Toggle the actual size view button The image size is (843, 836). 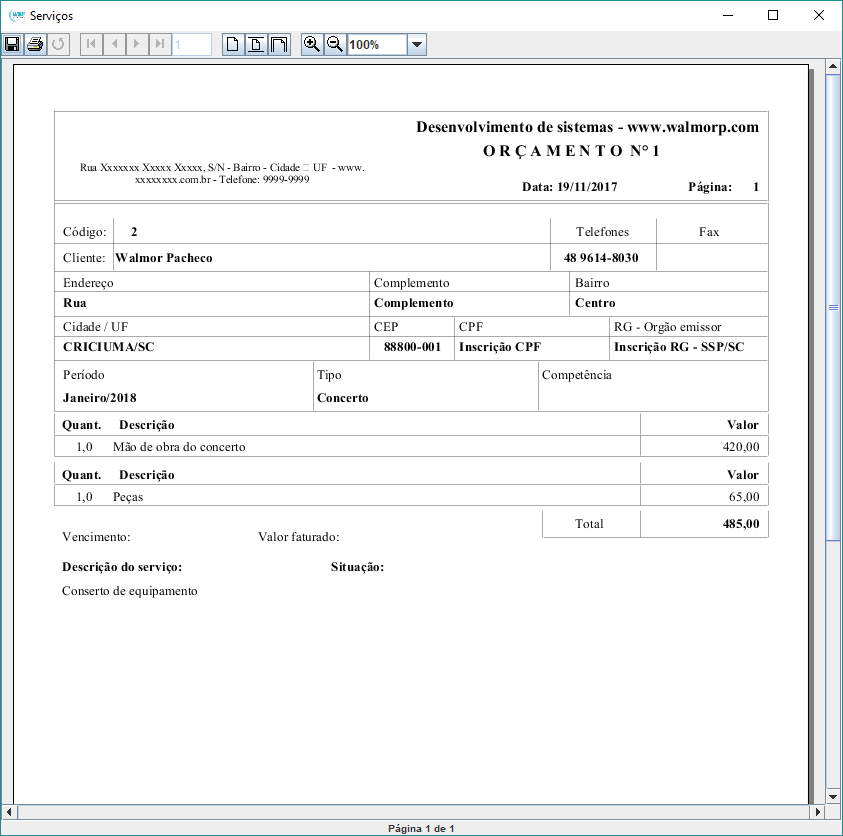coord(233,44)
